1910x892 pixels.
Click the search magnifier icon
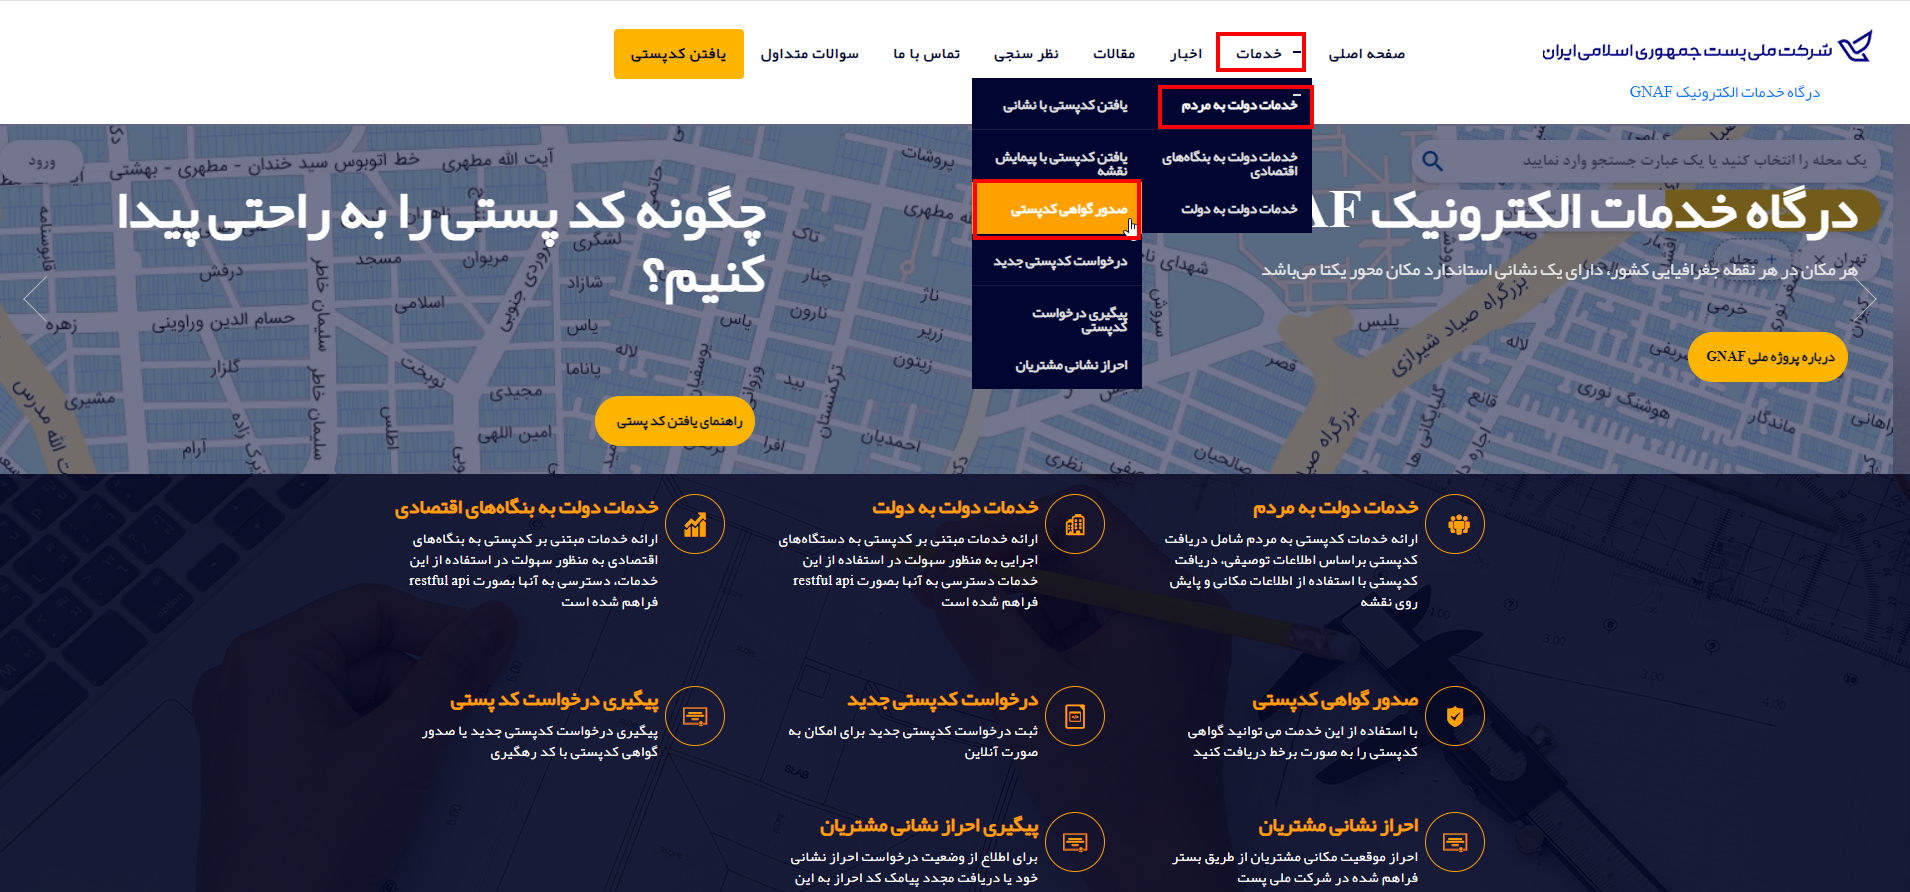point(1432,161)
